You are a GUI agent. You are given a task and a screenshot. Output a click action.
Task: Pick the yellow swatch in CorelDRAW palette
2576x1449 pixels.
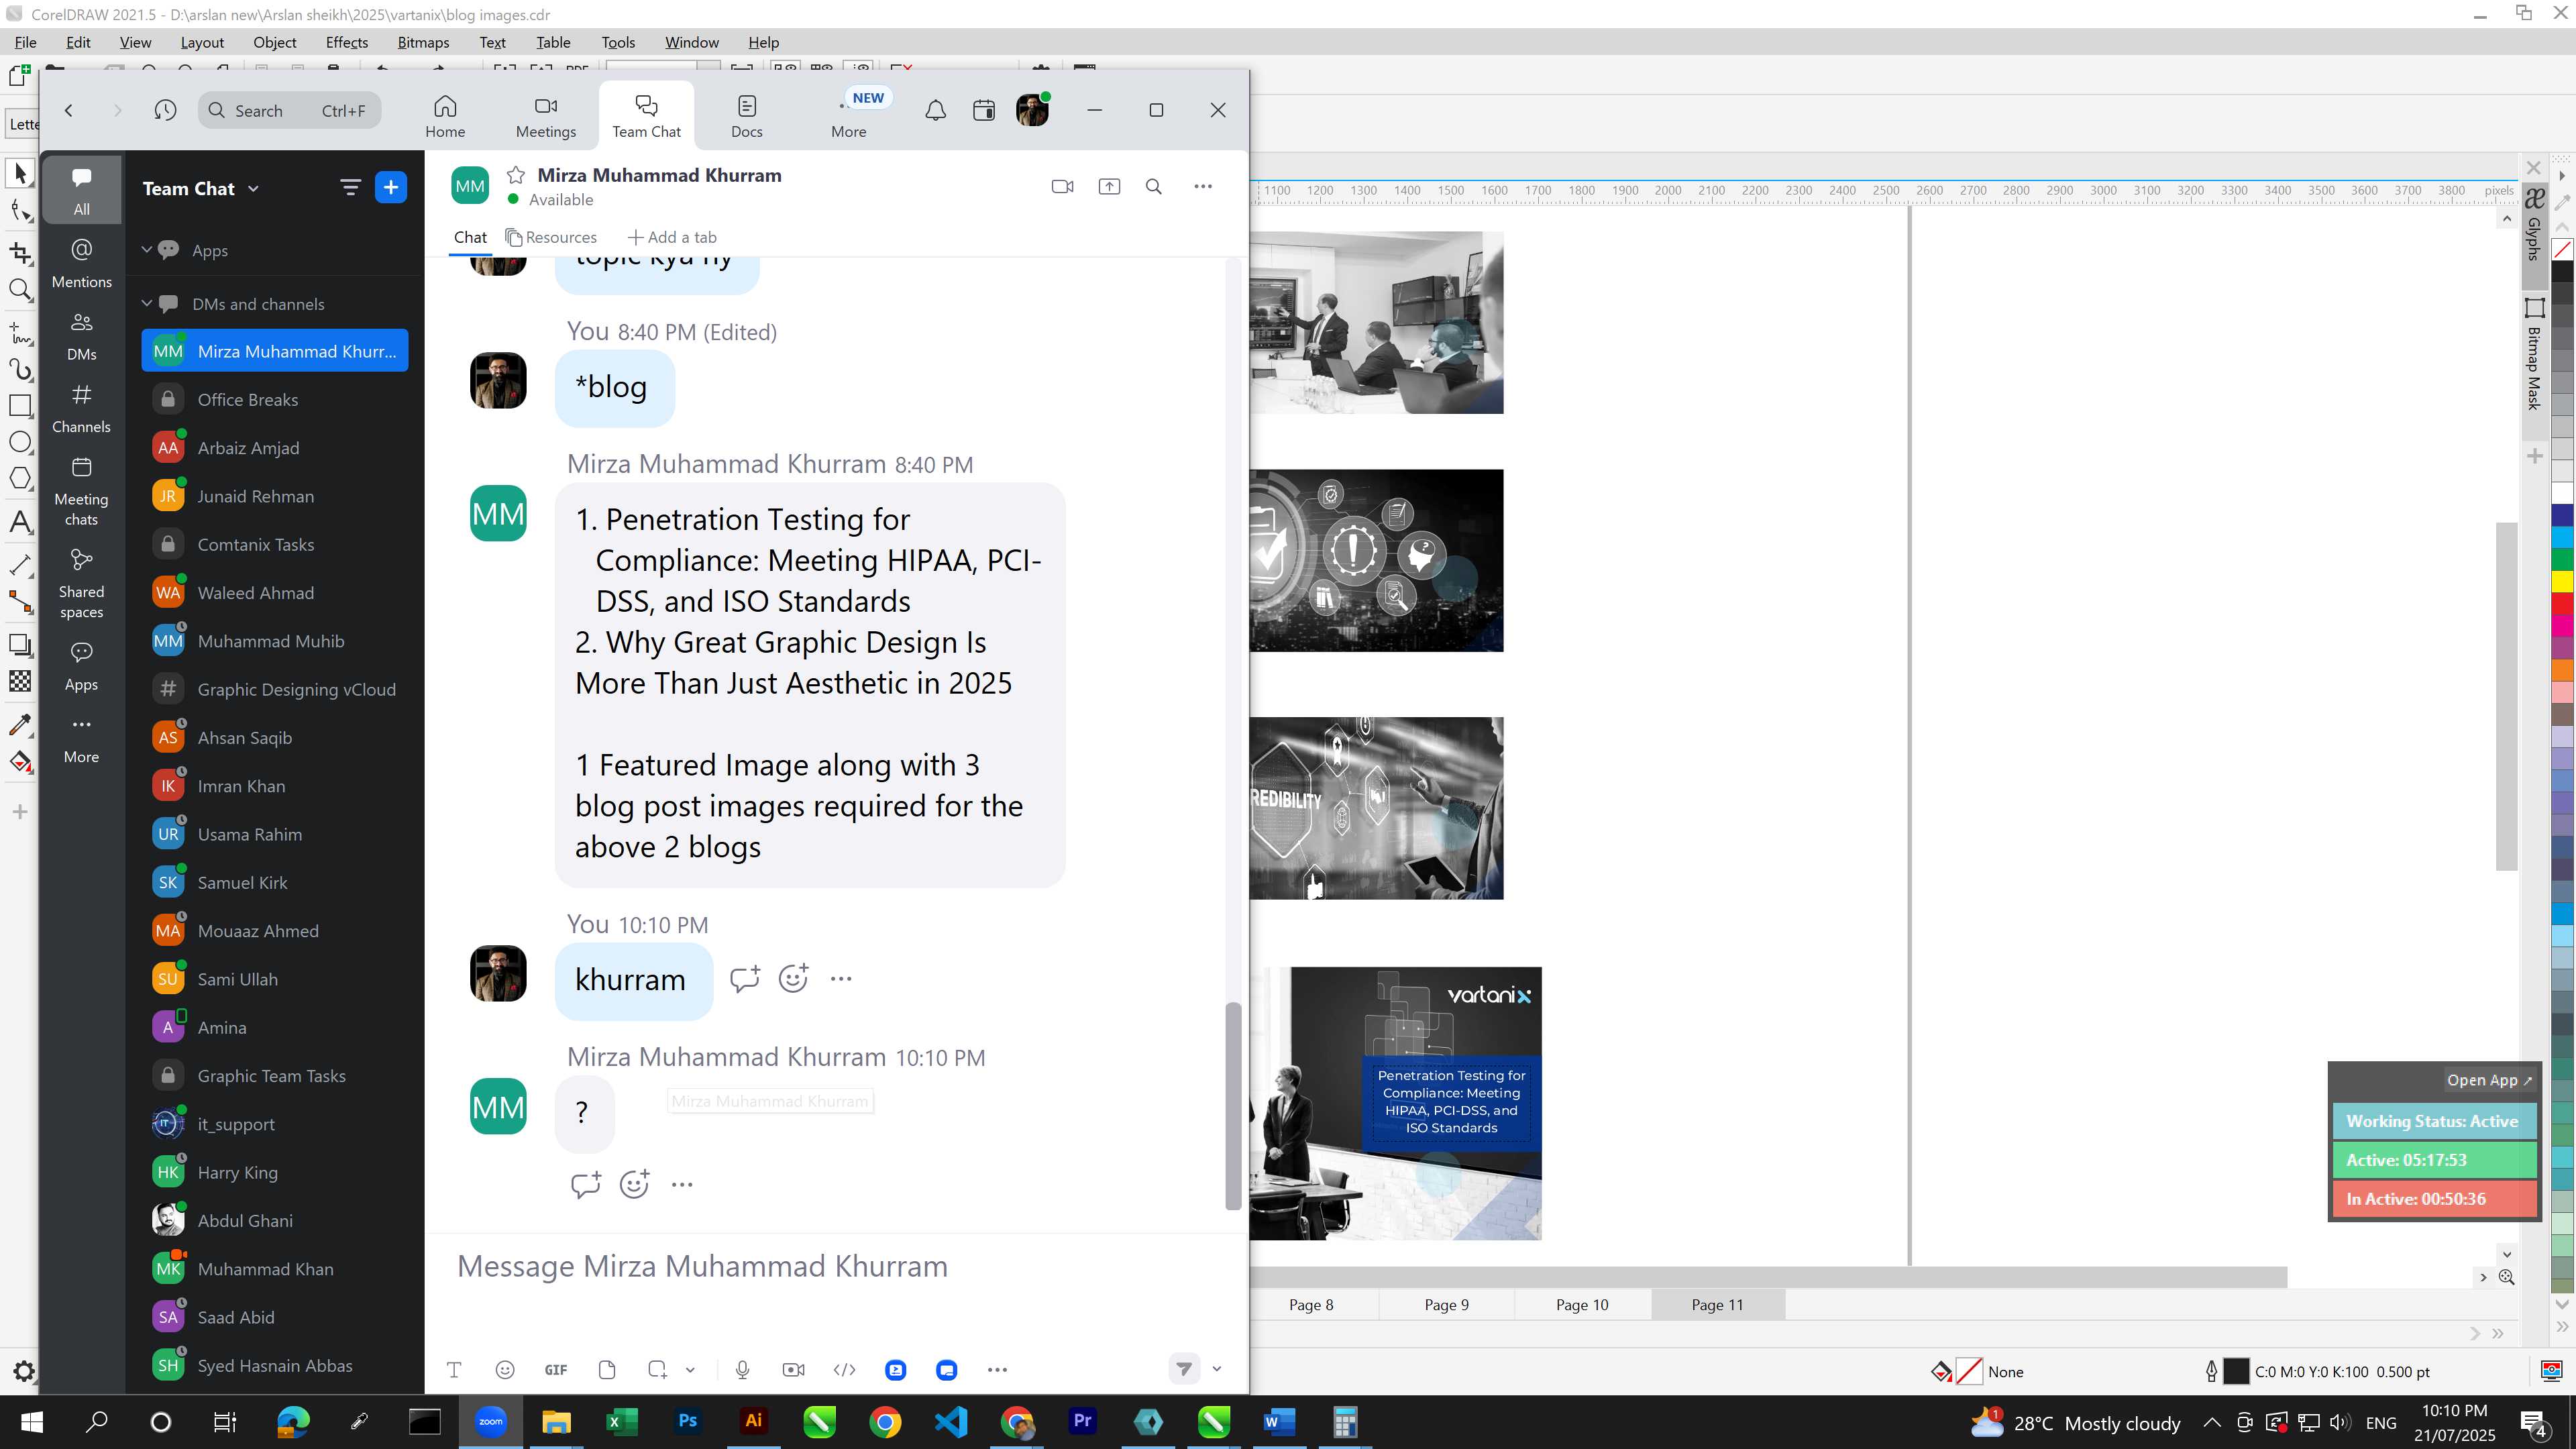(2563, 581)
